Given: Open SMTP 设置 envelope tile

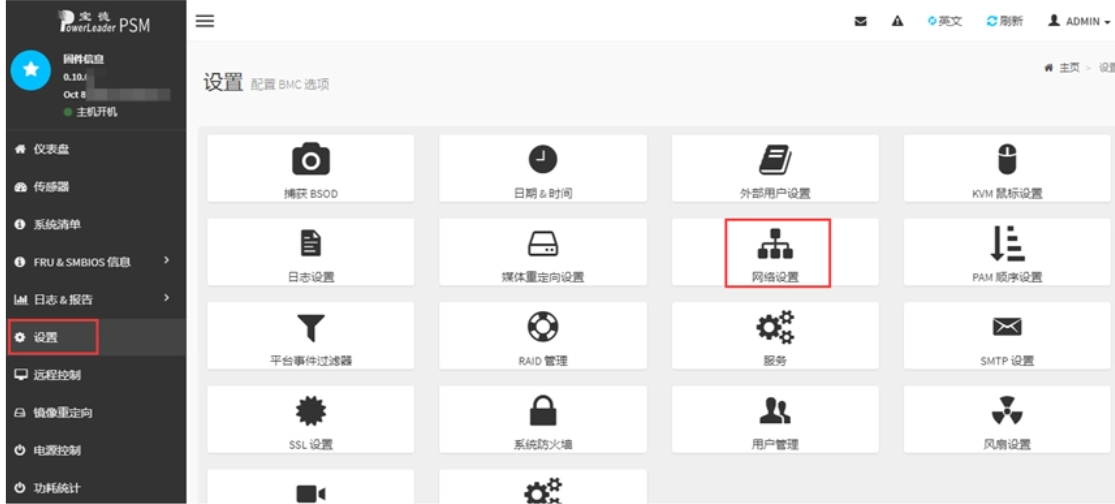Looking at the screenshot, I should tap(1007, 336).
